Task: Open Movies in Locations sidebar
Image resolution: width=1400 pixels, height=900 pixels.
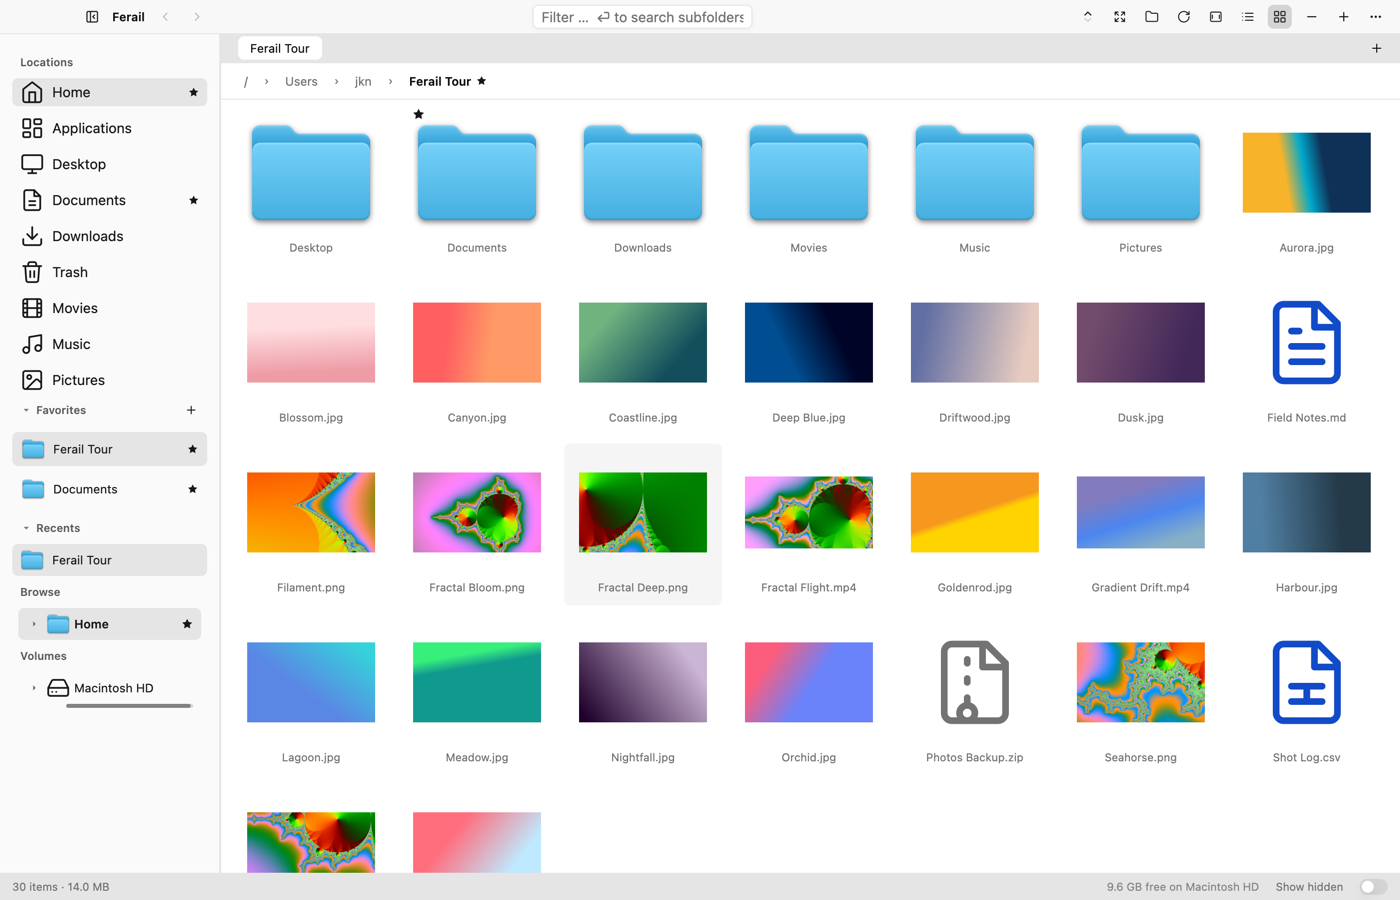Action: click(110, 308)
